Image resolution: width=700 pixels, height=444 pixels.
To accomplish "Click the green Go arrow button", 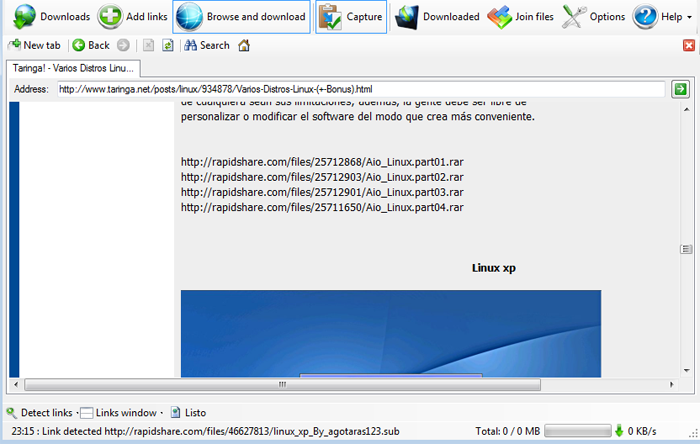I will point(680,89).
